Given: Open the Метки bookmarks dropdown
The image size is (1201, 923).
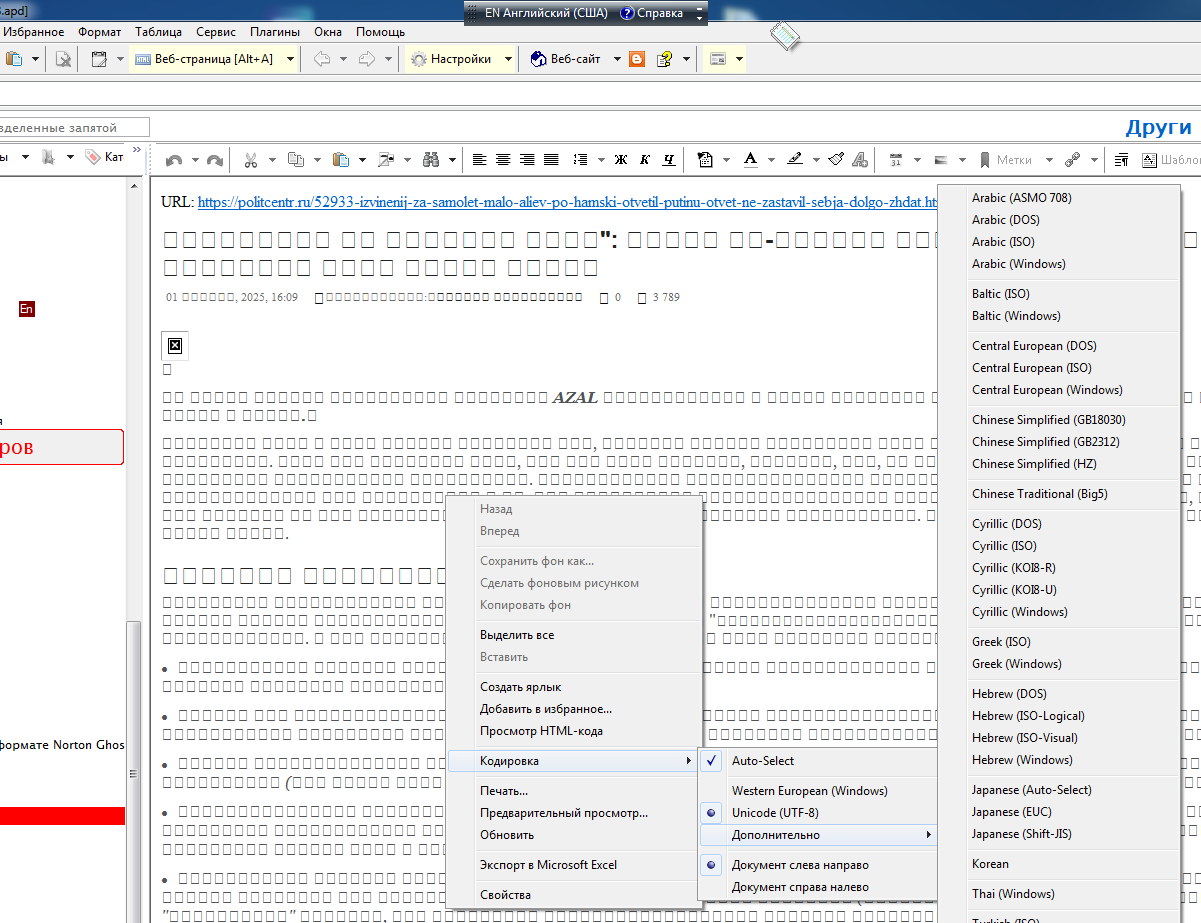Looking at the screenshot, I should [1049, 159].
